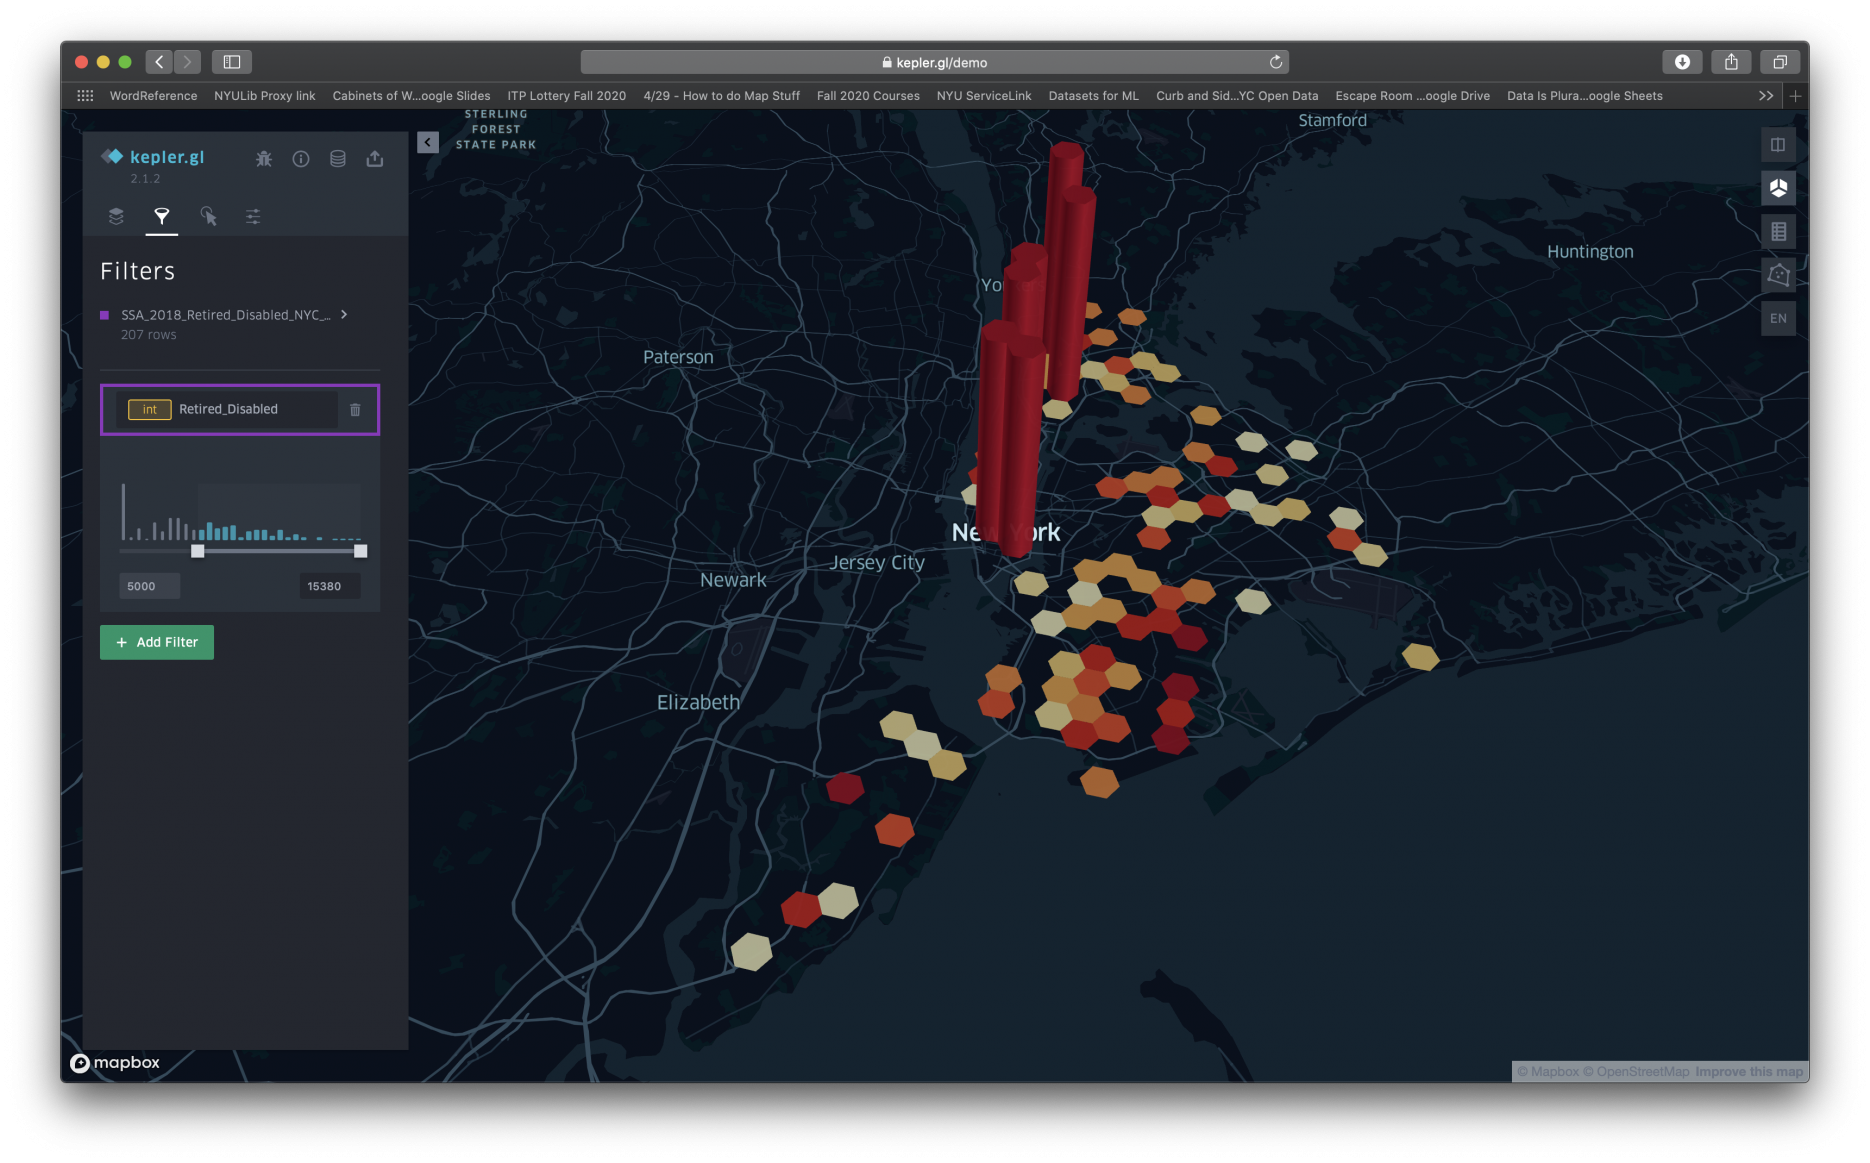Screen dimensions: 1870x1163
Task: Switch to the Layers tab
Action: click(116, 216)
